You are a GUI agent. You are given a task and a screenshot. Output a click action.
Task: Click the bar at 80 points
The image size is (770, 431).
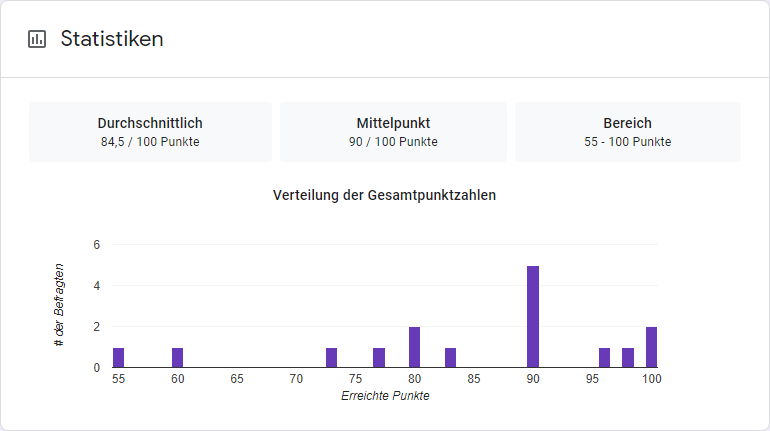click(414, 348)
